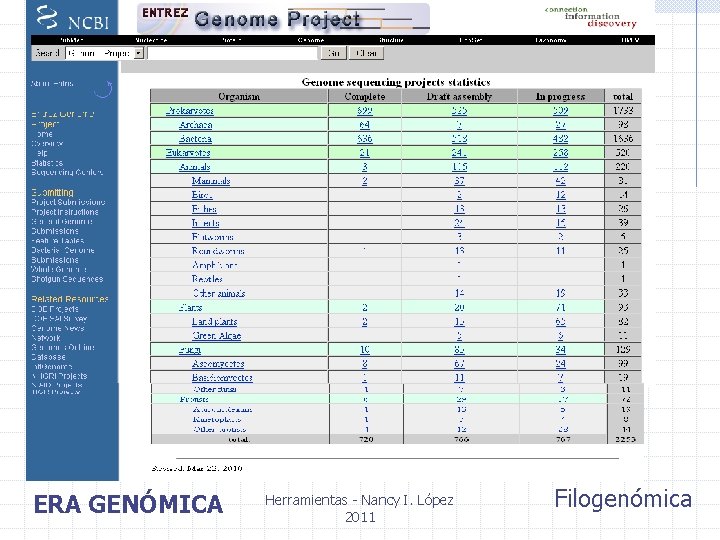Open the Sequencing Centers sidebar link
The image size is (720, 540).
(x=67, y=173)
